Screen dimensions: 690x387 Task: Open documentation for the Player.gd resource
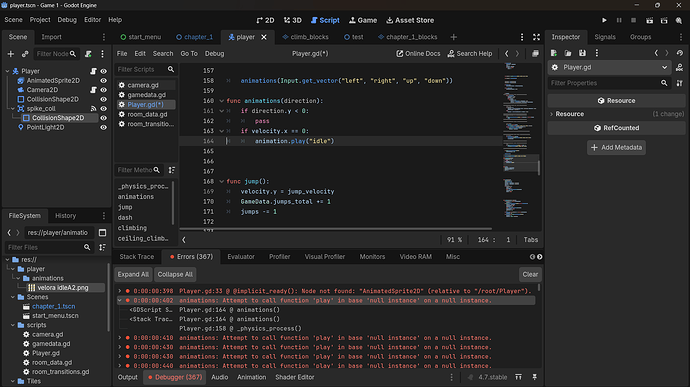(679, 67)
